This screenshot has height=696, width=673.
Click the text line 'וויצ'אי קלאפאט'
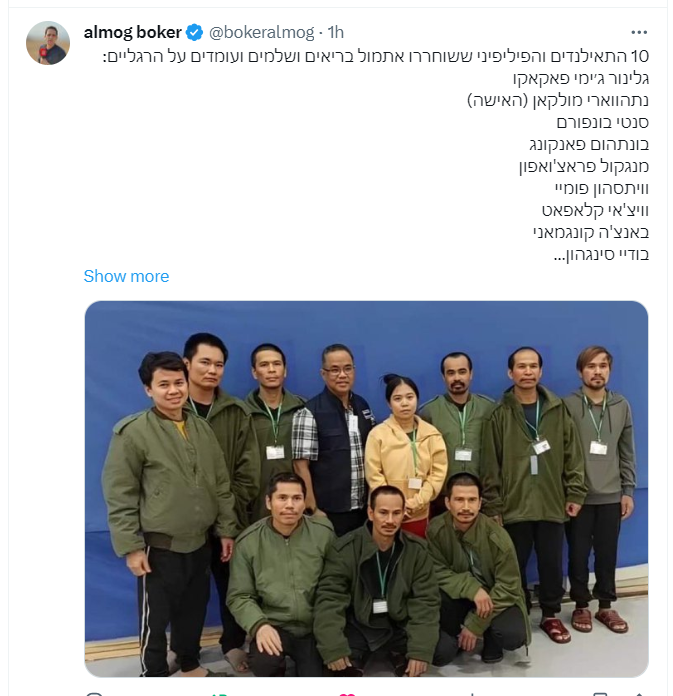(x=595, y=210)
